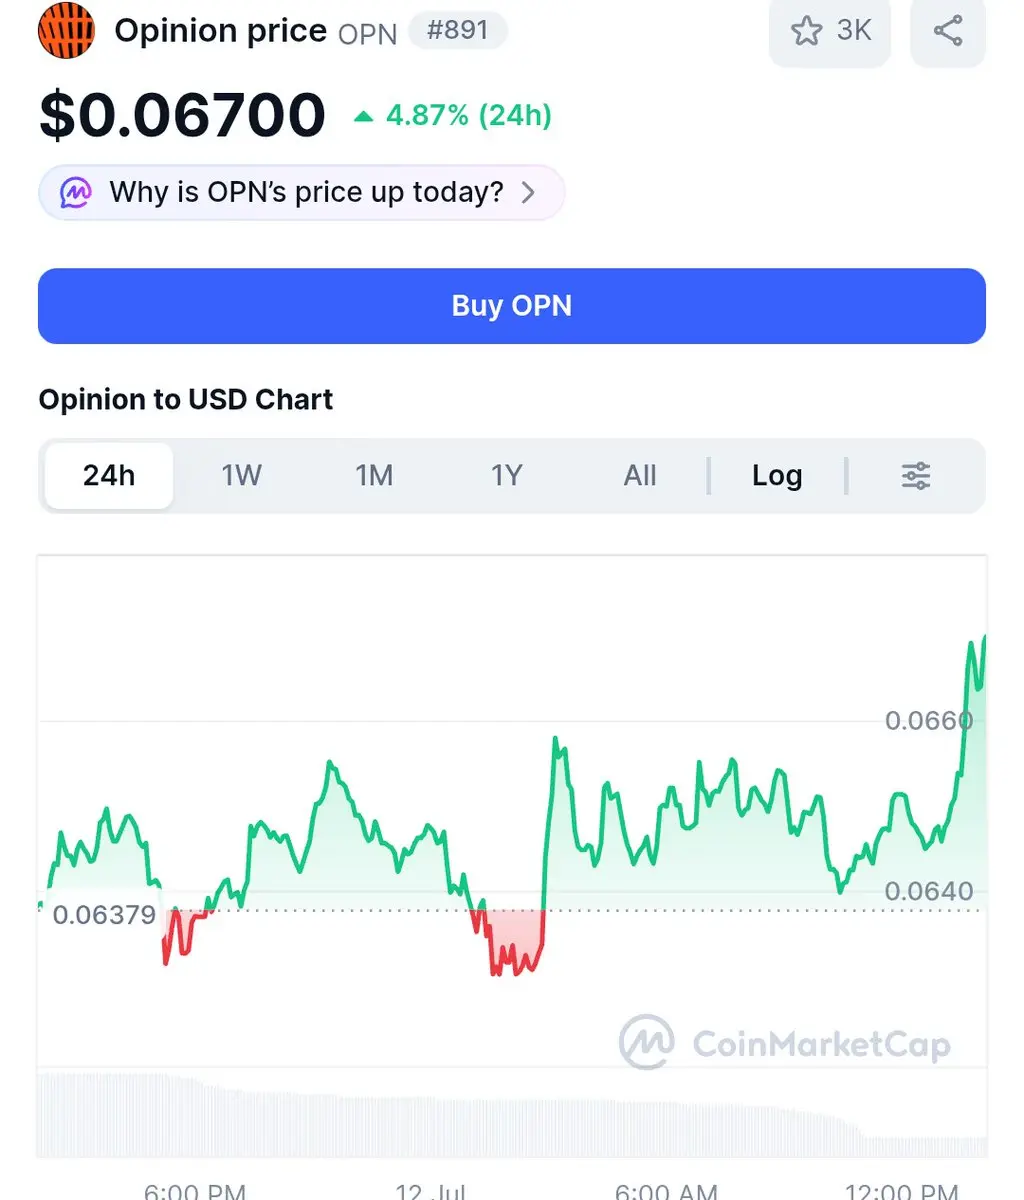
Task: Click the CoinMarketCap watermark logo
Action: 646,1042
